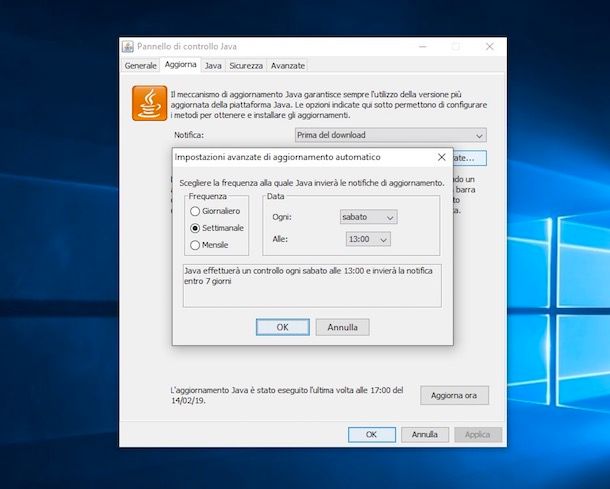Click the Java title bar icon

pos(128,47)
